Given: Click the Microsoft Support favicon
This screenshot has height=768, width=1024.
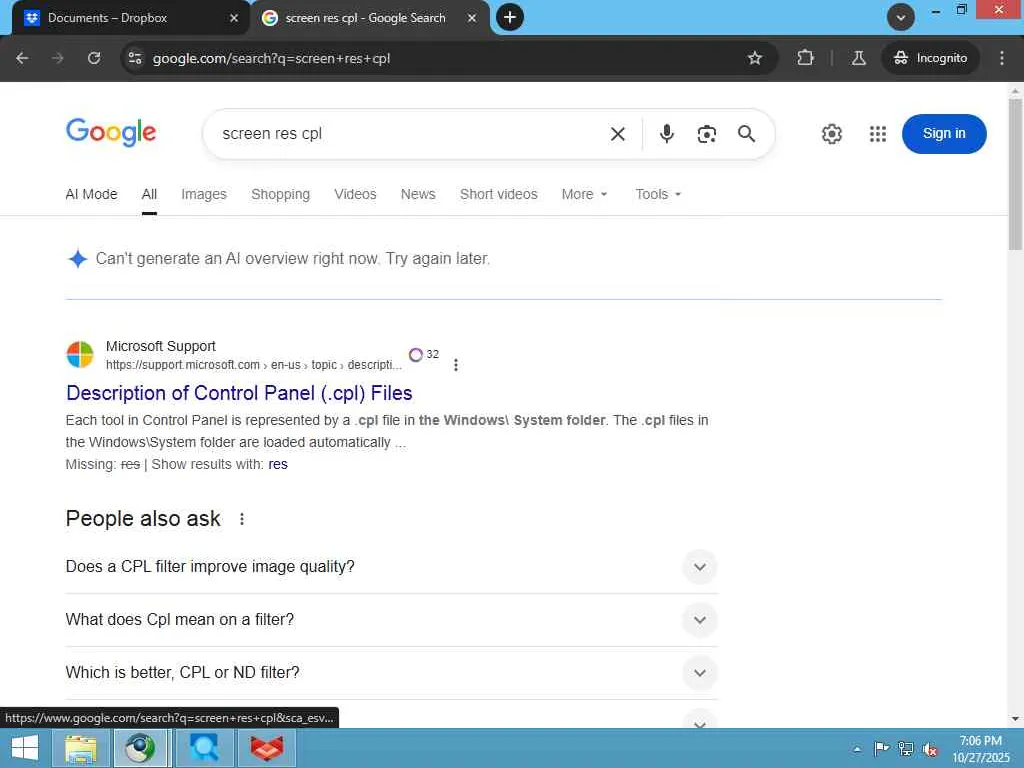Looking at the screenshot, I should pos(80,355).
